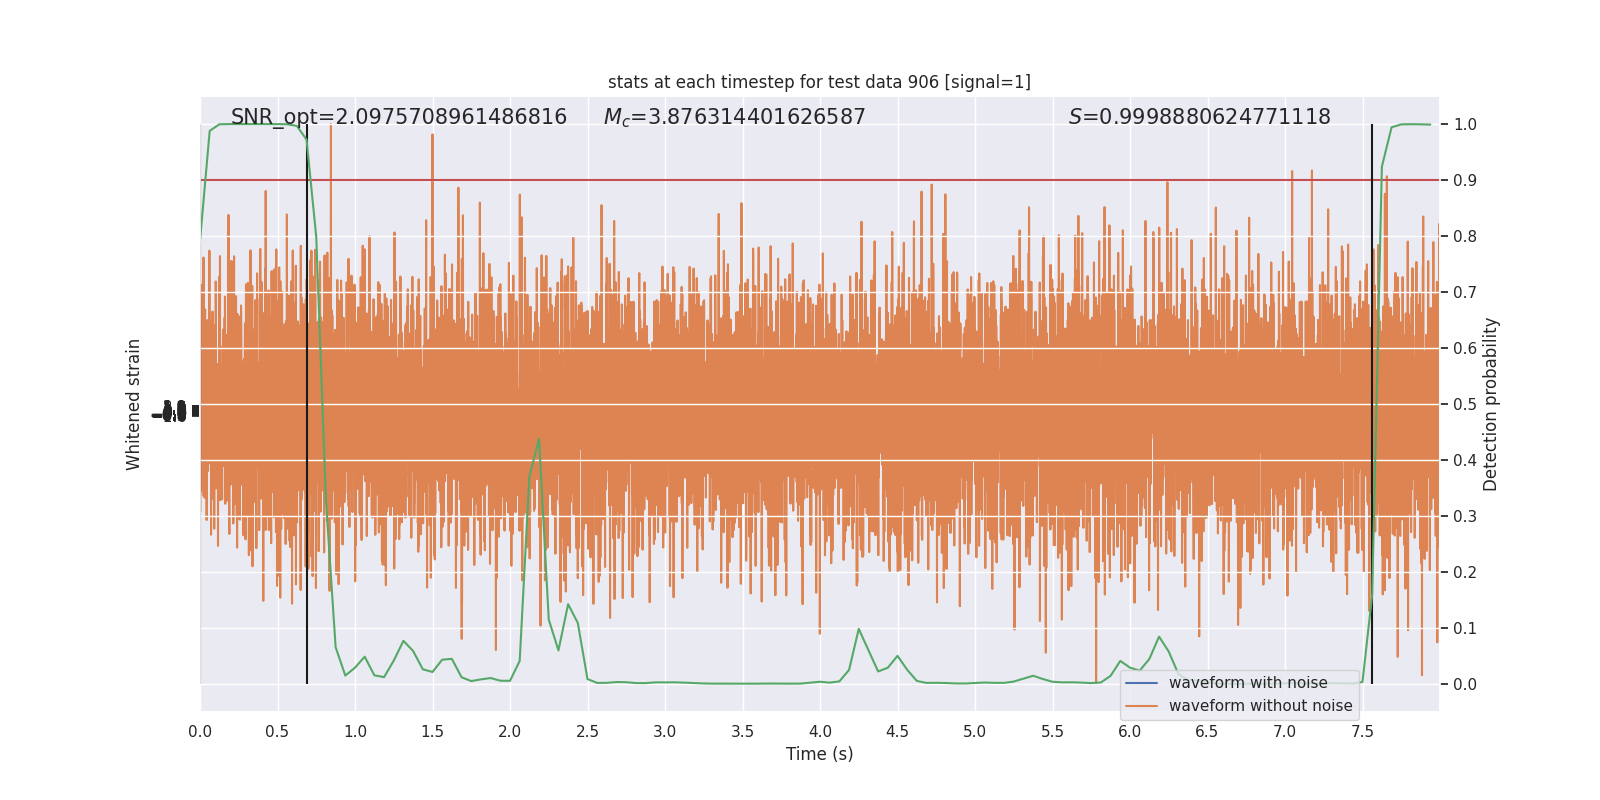This screenshot has height=800, width=1600.
Task: Click the orange line sample in the legend
Action: pyautogui.click(x=1142, y=706)
